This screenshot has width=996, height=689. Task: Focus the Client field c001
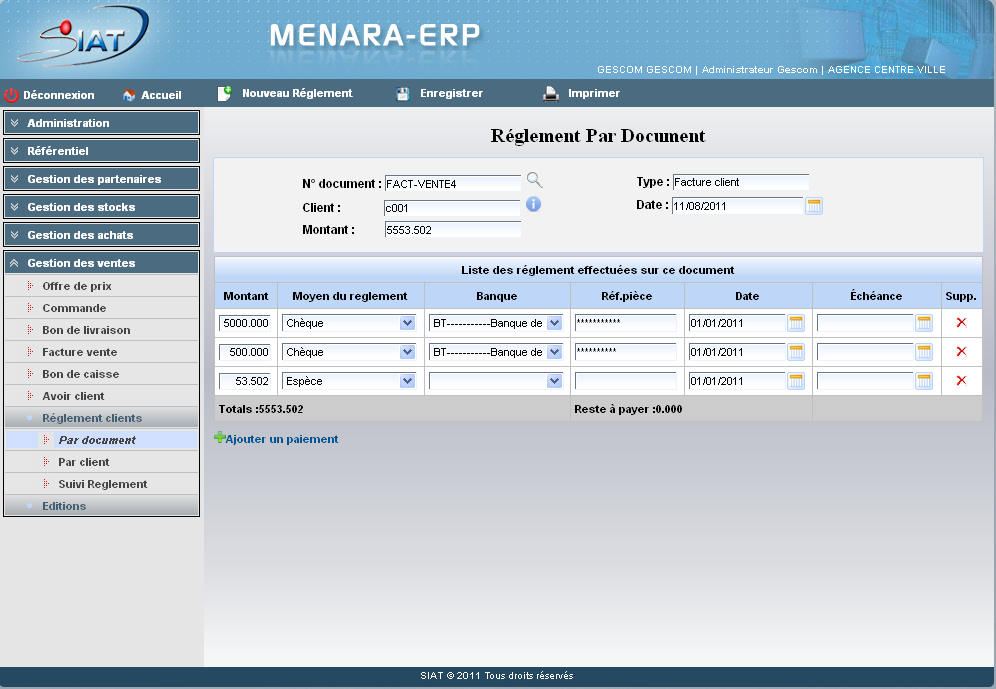452,208
